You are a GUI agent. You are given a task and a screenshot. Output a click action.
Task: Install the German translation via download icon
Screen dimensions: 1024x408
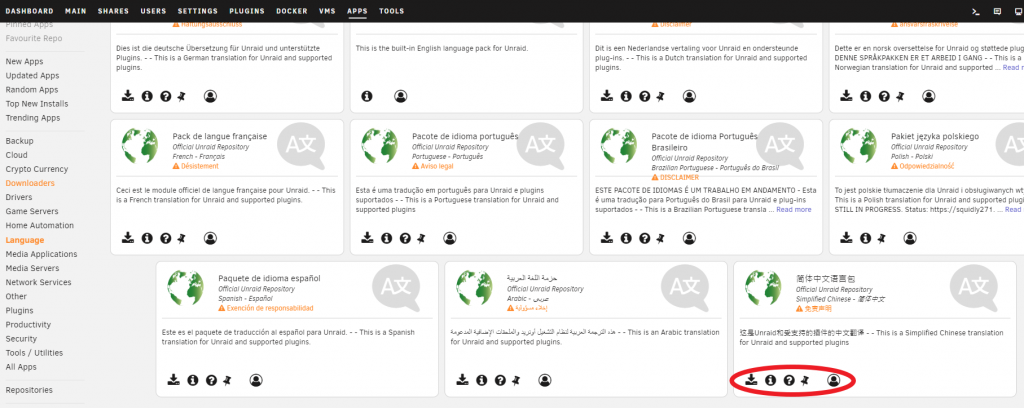point(128,96)
